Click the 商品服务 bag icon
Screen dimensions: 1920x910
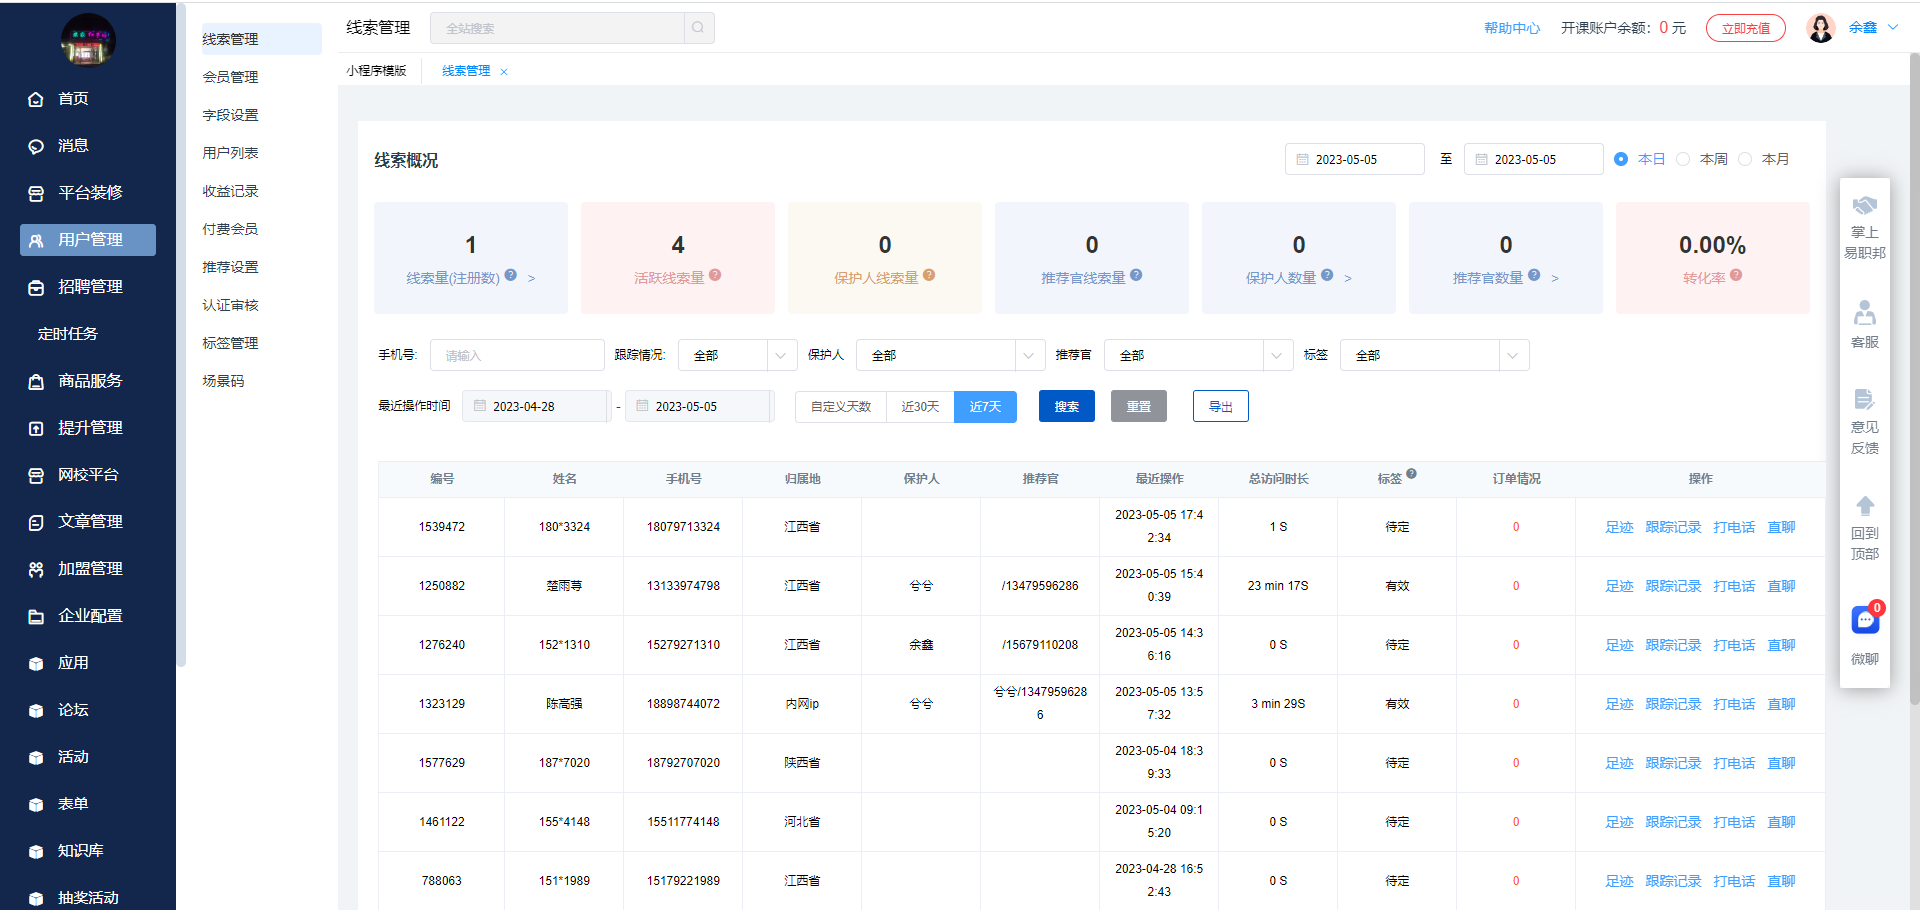coord(36,381)
